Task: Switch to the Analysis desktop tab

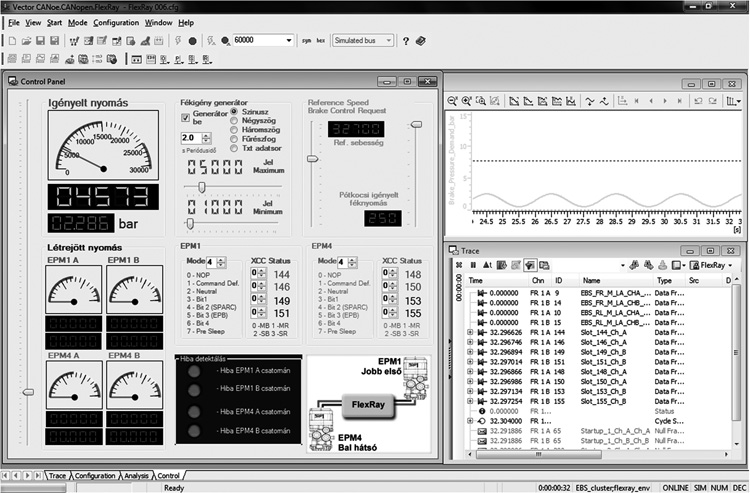Action: click(136, 475)
